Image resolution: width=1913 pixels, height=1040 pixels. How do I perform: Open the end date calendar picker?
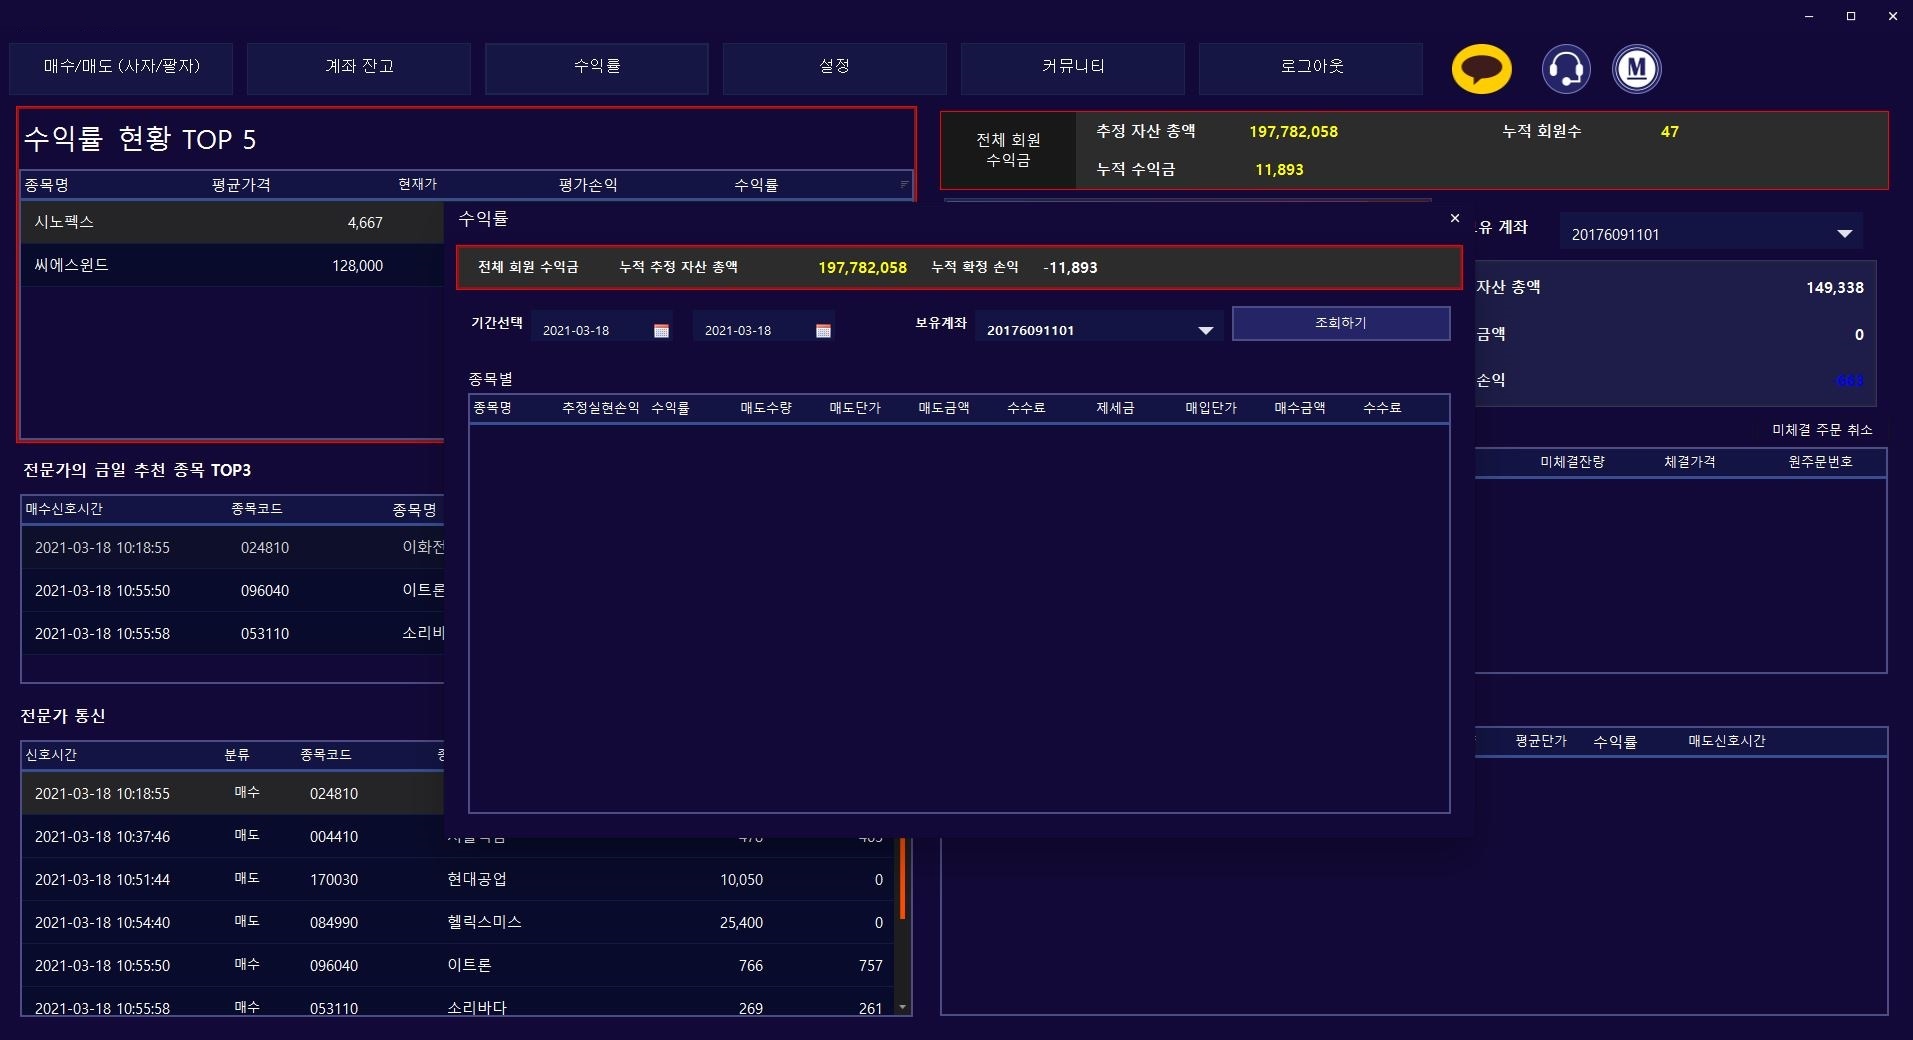[x=823, y=331]
